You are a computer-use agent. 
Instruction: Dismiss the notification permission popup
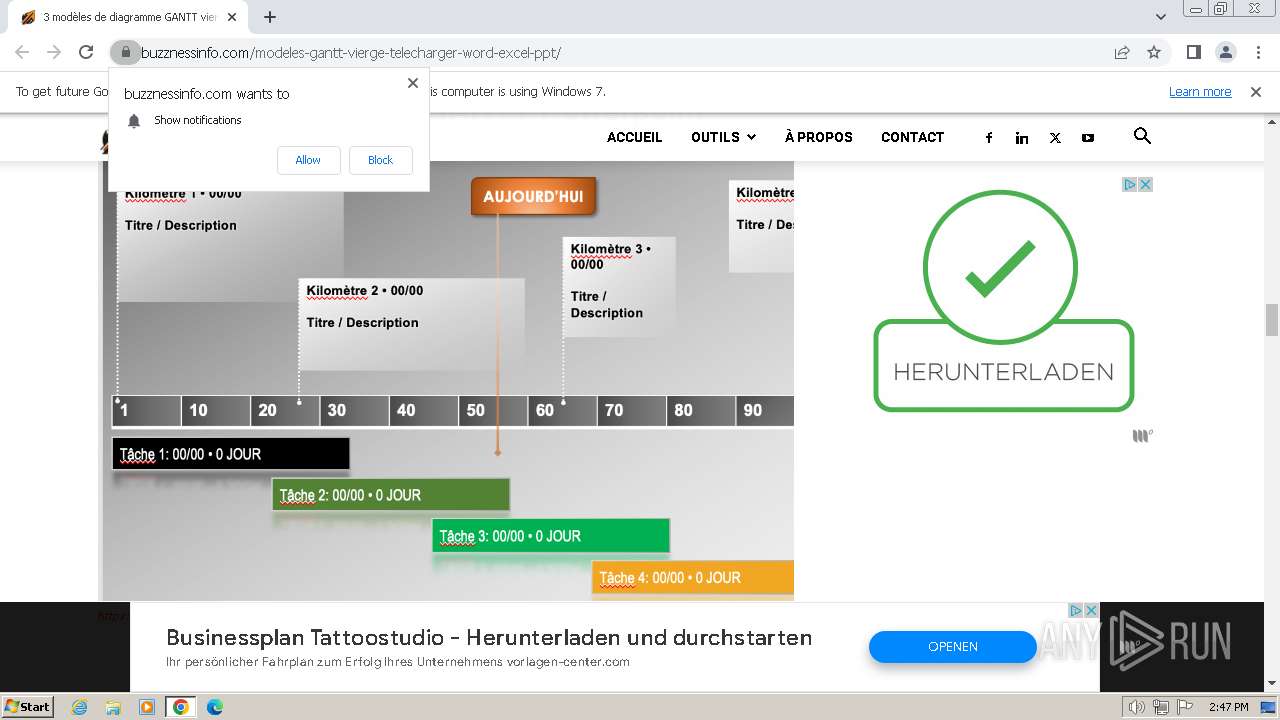[413, 83]
